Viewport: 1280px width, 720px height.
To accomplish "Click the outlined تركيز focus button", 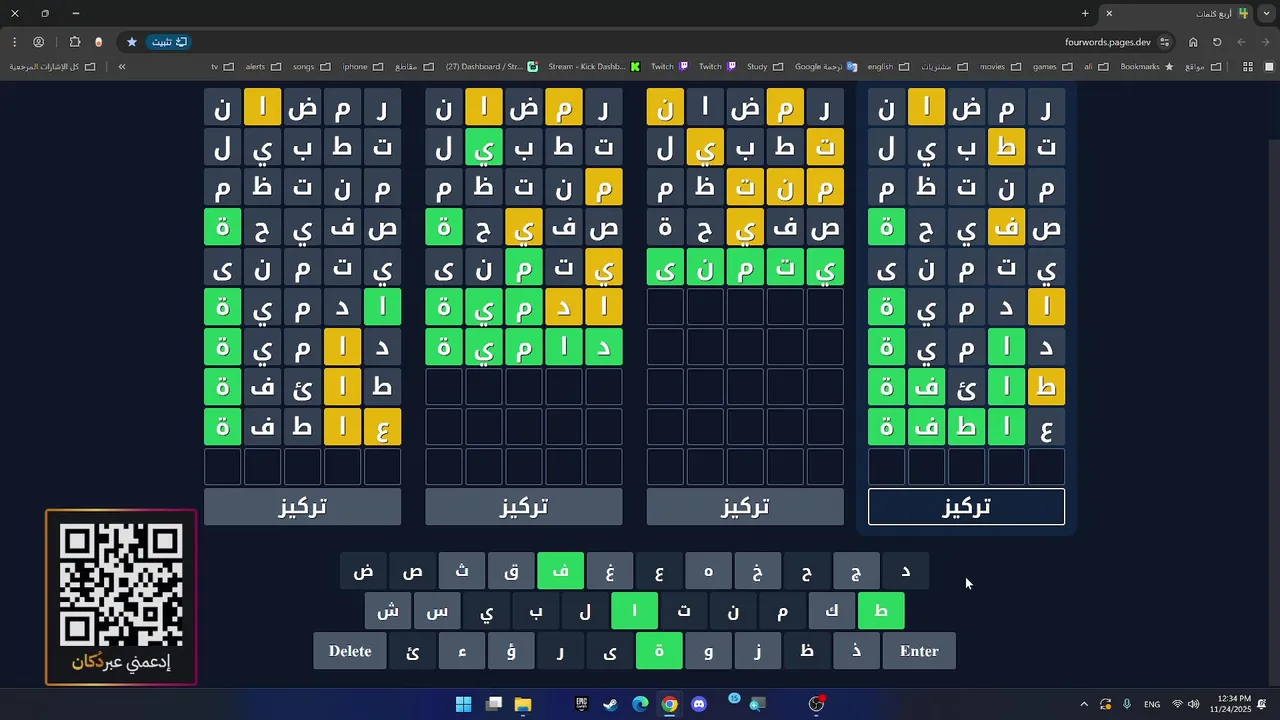I will [x=966, y=507].
